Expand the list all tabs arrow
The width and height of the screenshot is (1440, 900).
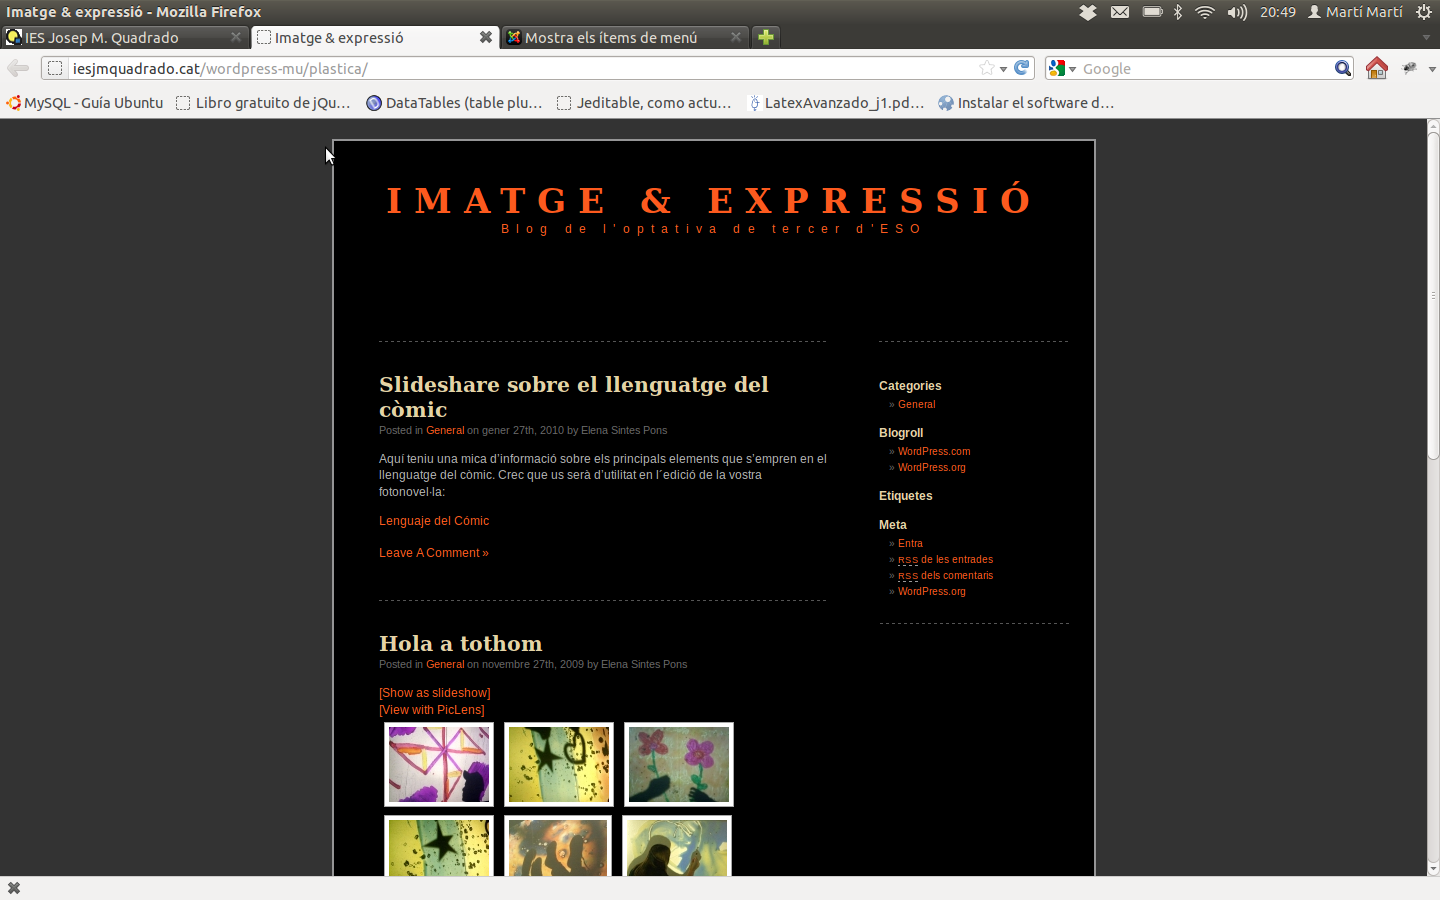pos(1426,37)
